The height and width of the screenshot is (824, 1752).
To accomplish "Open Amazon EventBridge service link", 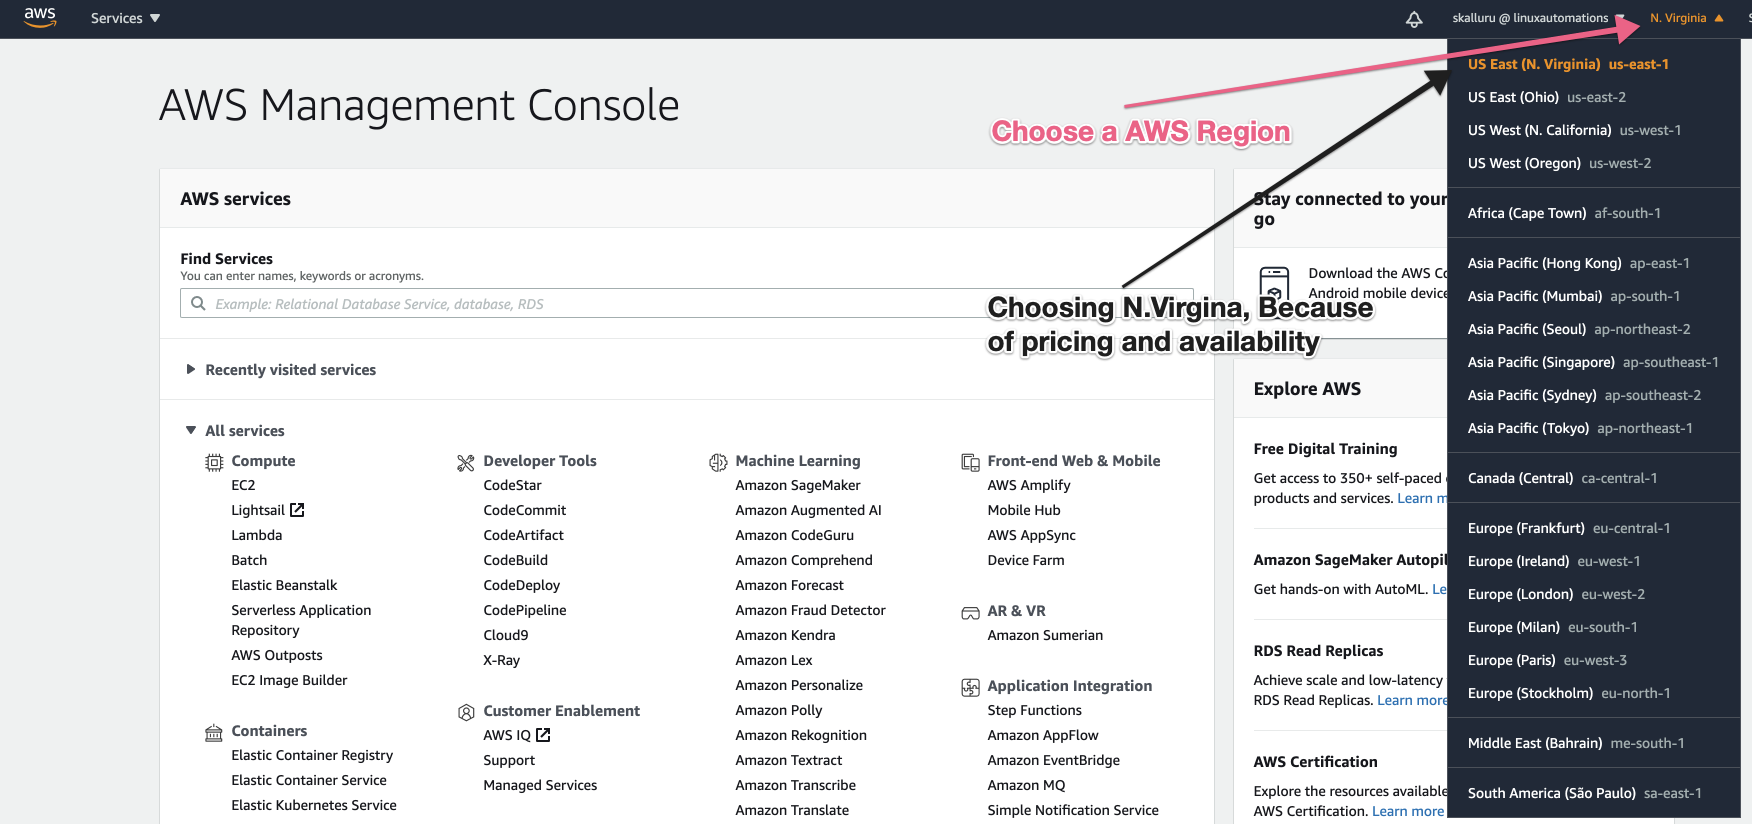I will 1054,760.
